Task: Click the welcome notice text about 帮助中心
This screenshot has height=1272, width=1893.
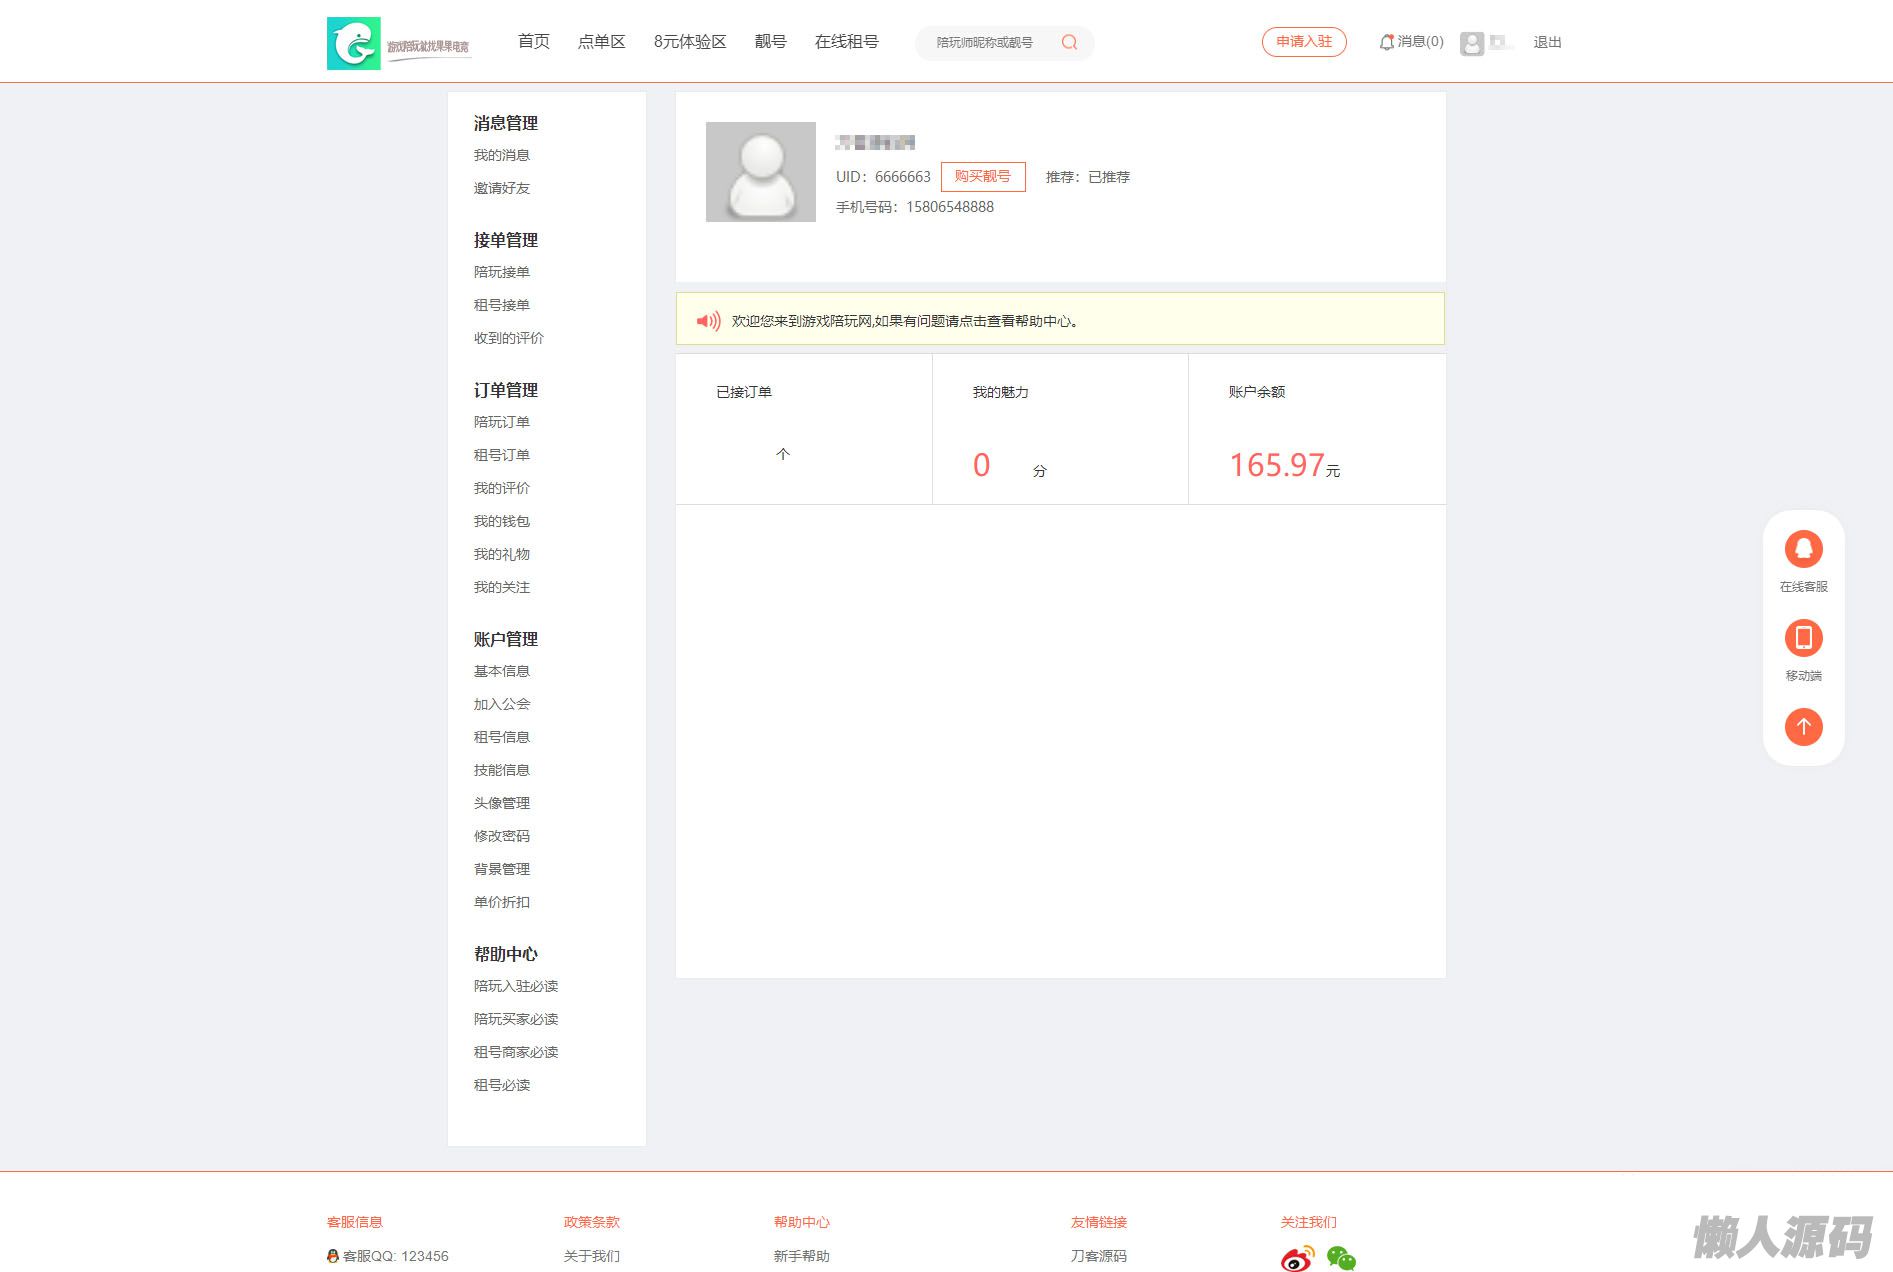Action: [x=906, y=321]
